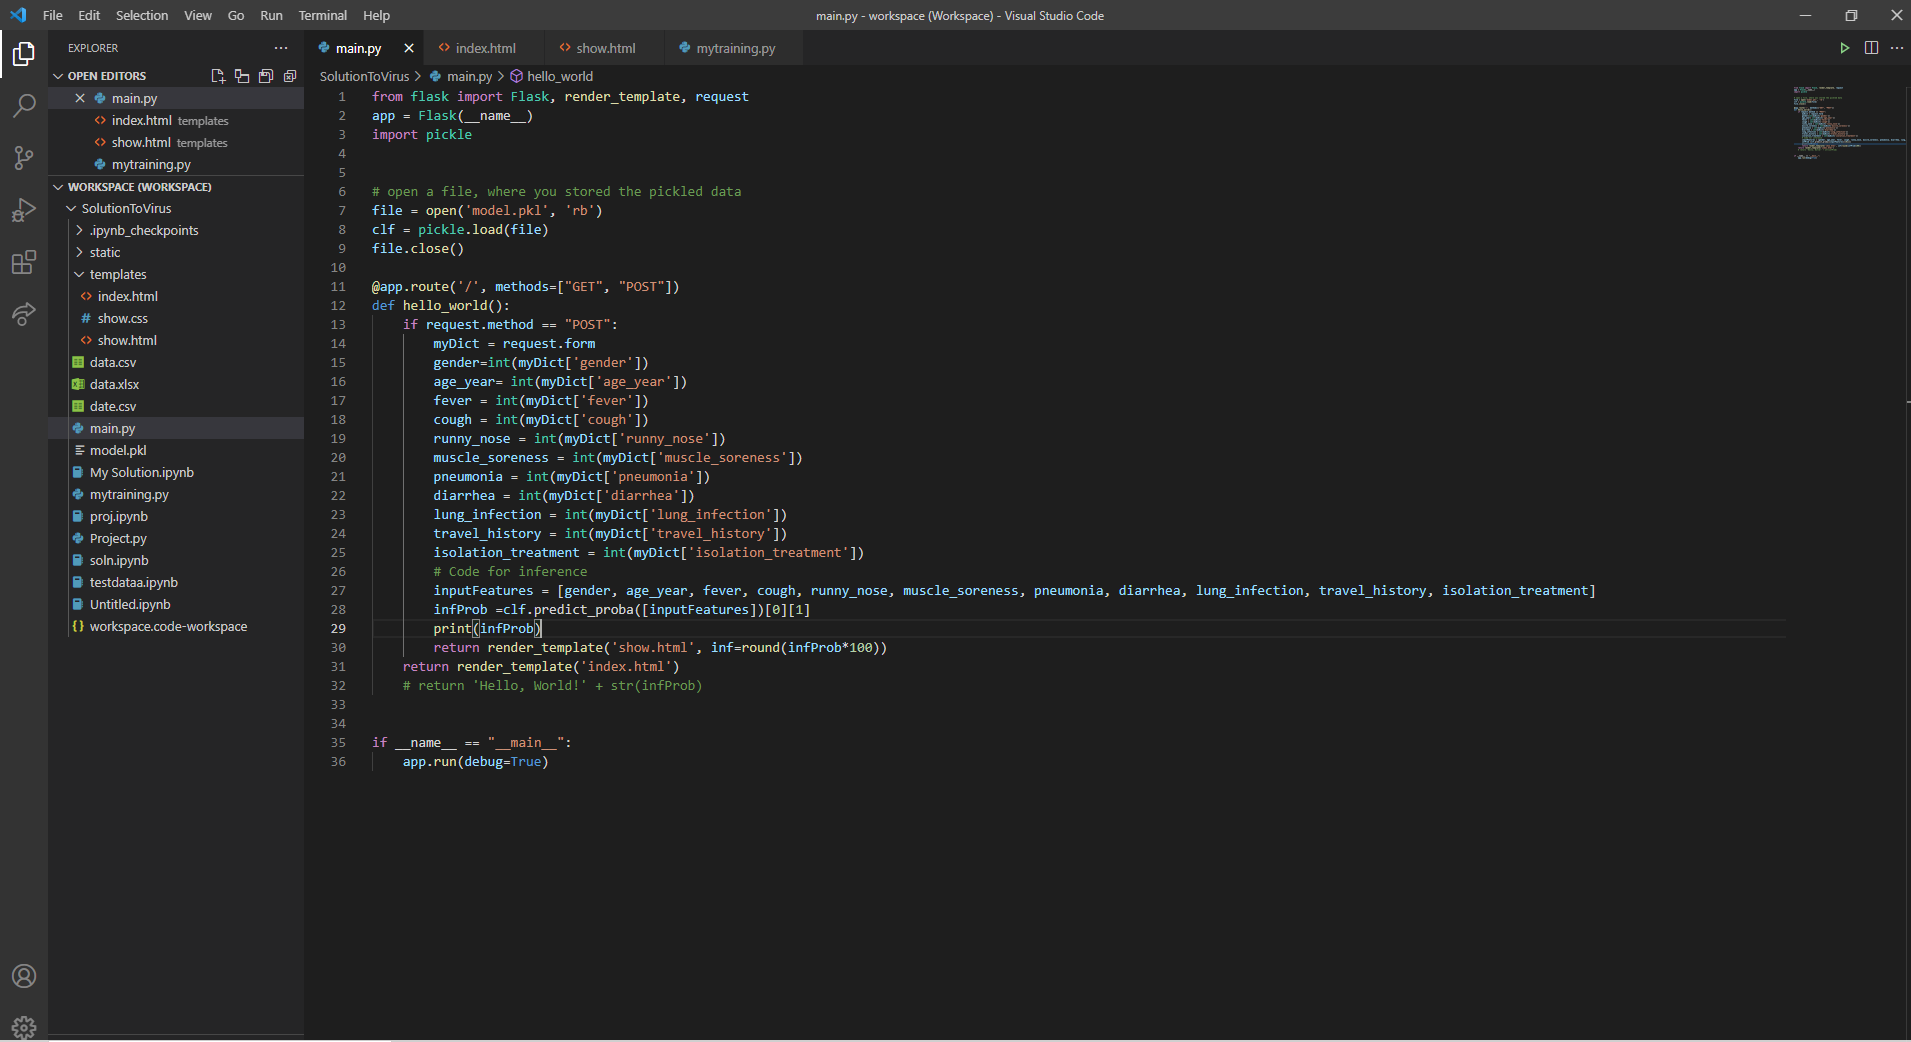Click Save All icon in Open Editors
1911x1042 pixels.
tap(266, 76)
